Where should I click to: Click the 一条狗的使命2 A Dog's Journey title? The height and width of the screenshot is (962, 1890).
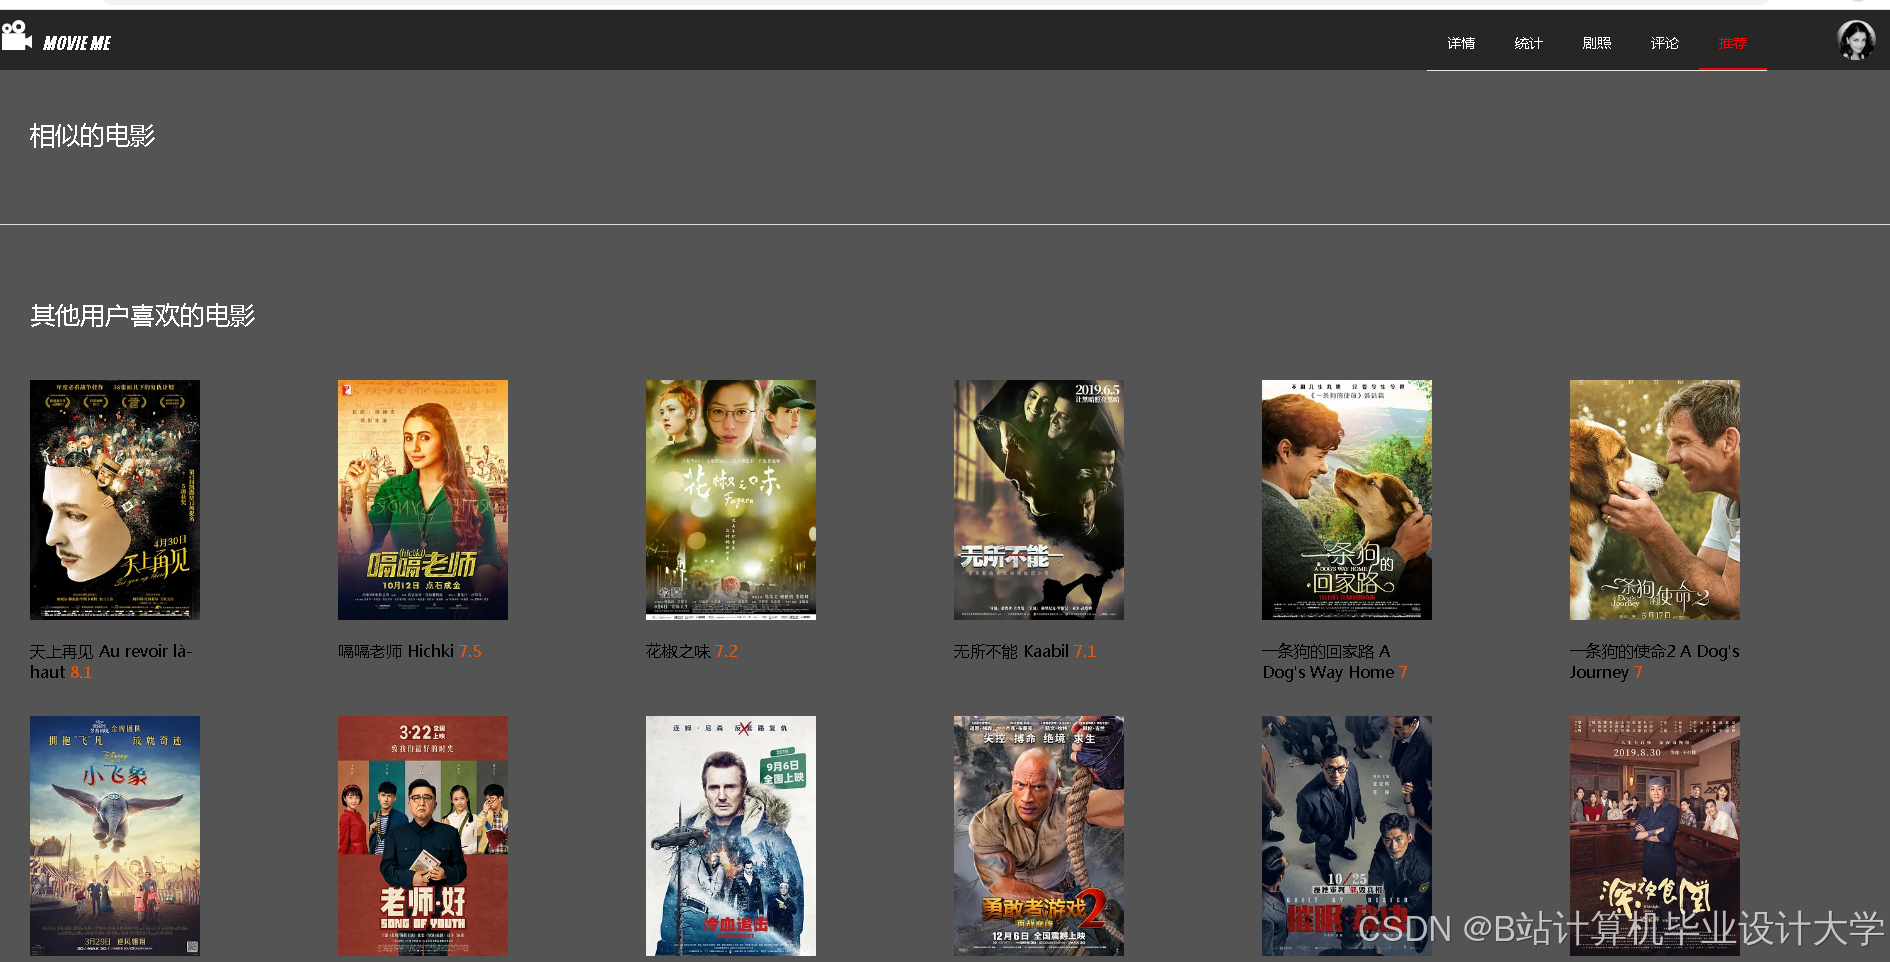click(x=1654, y=661)
